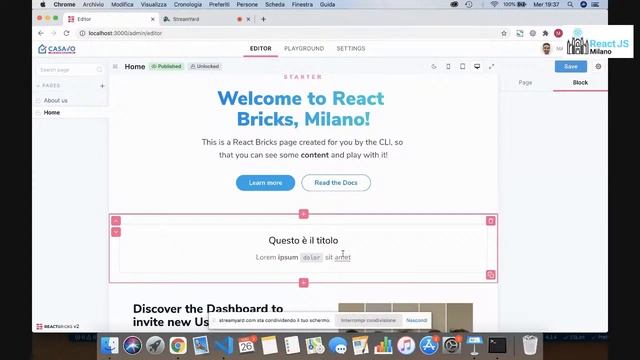Screen dimensions: 640x360
Task: Open Finder from the Dock
Action: coord(110,346)
